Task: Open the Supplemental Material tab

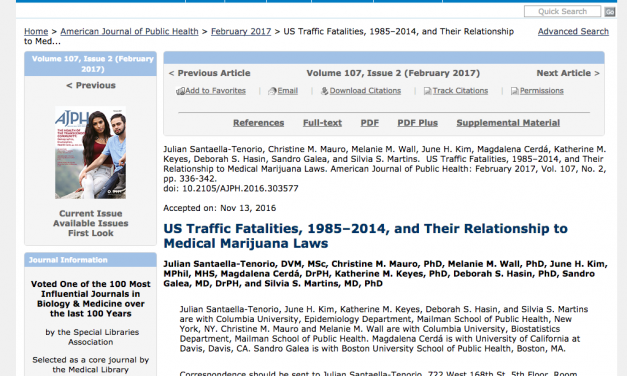Action: point(508,123)
